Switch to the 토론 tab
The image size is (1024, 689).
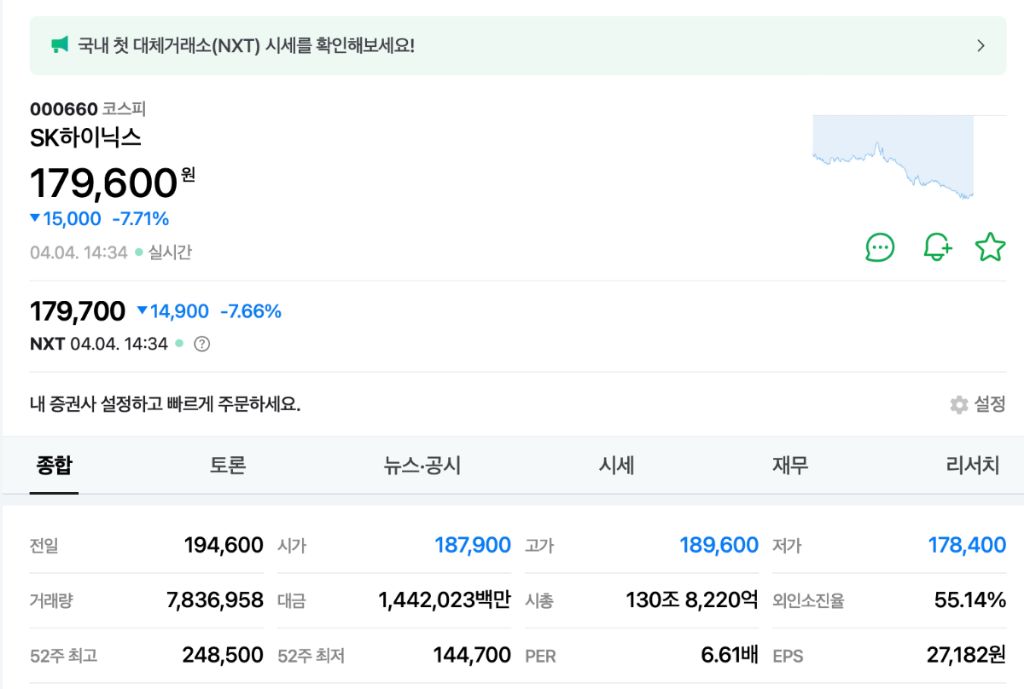point(227,465)
